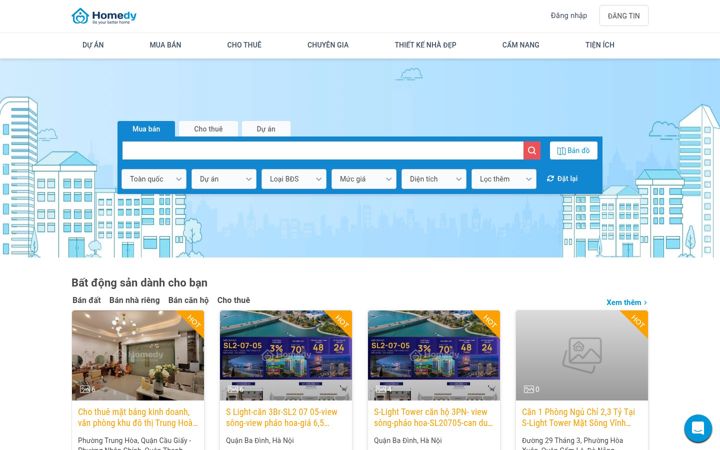Click the refresh icon beside Đặt lại
This screenshot has width=720, height=450.
coord(550,179)
